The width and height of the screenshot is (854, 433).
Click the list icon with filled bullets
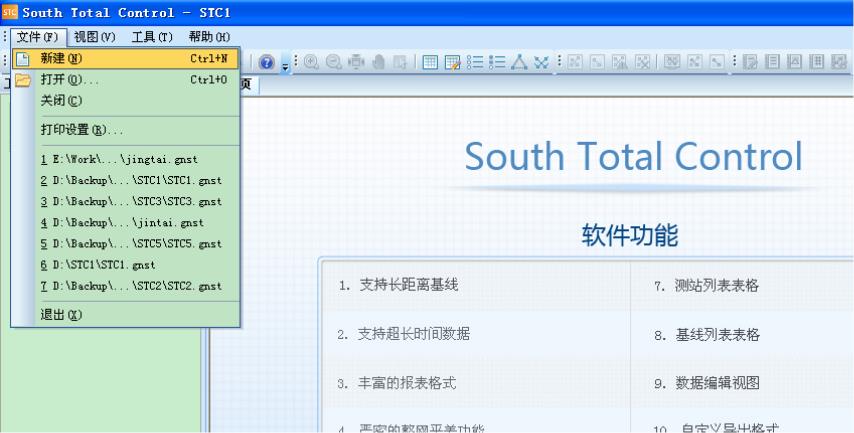[x=497, y=62]
